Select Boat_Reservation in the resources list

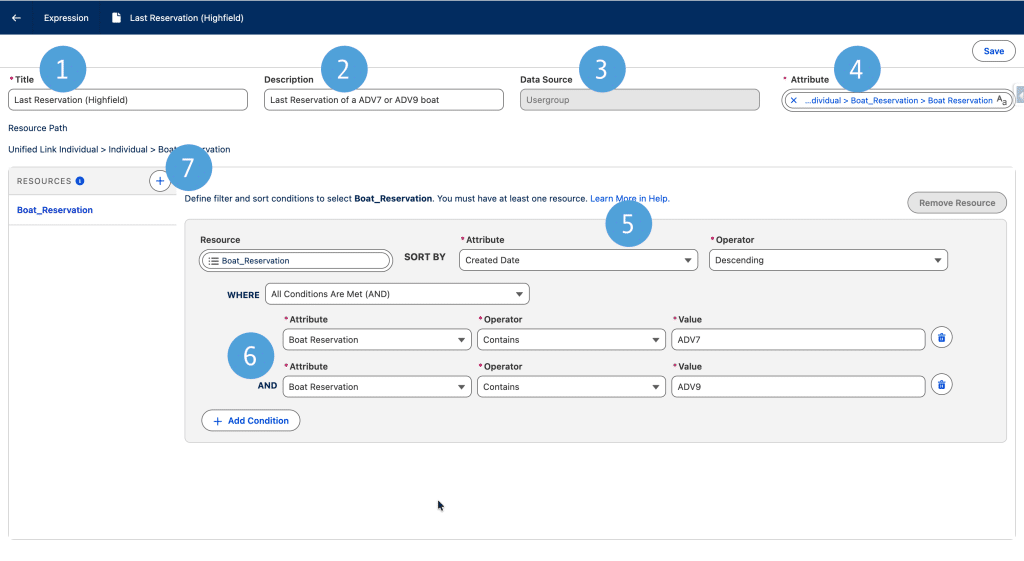tap(55, 210)
